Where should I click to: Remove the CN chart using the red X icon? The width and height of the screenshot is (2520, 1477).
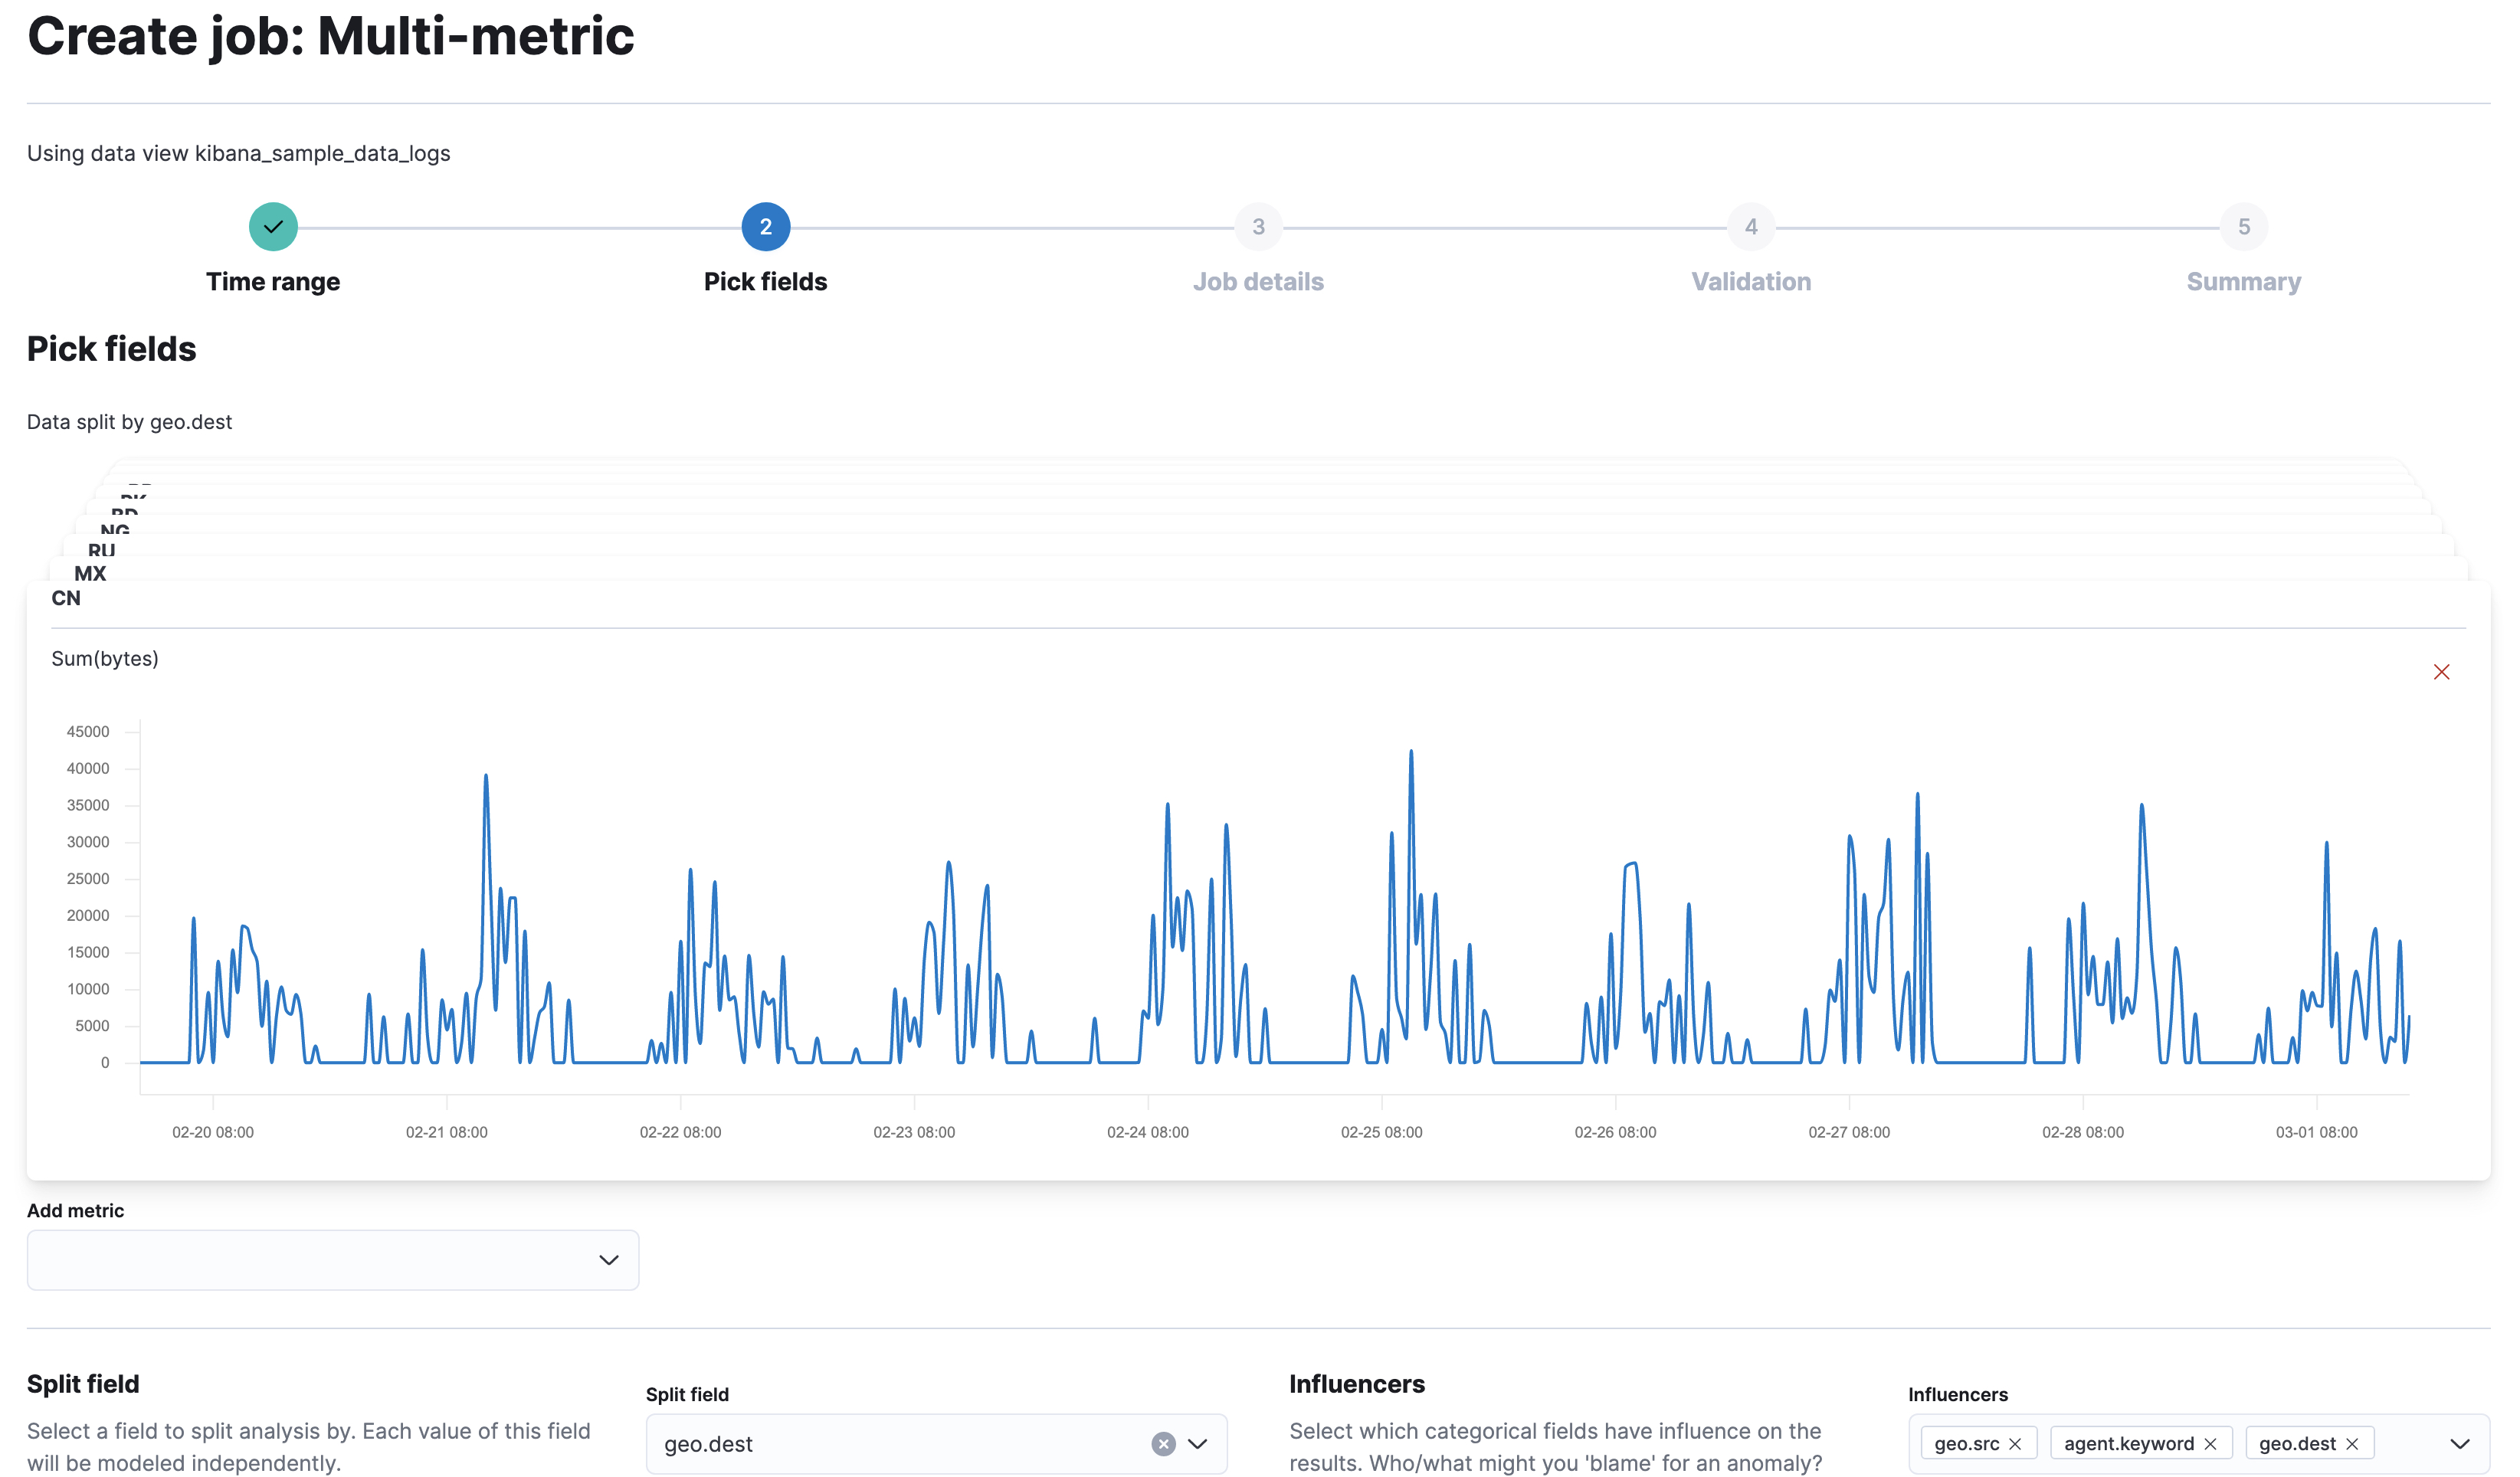click(x=2441, y=671)
